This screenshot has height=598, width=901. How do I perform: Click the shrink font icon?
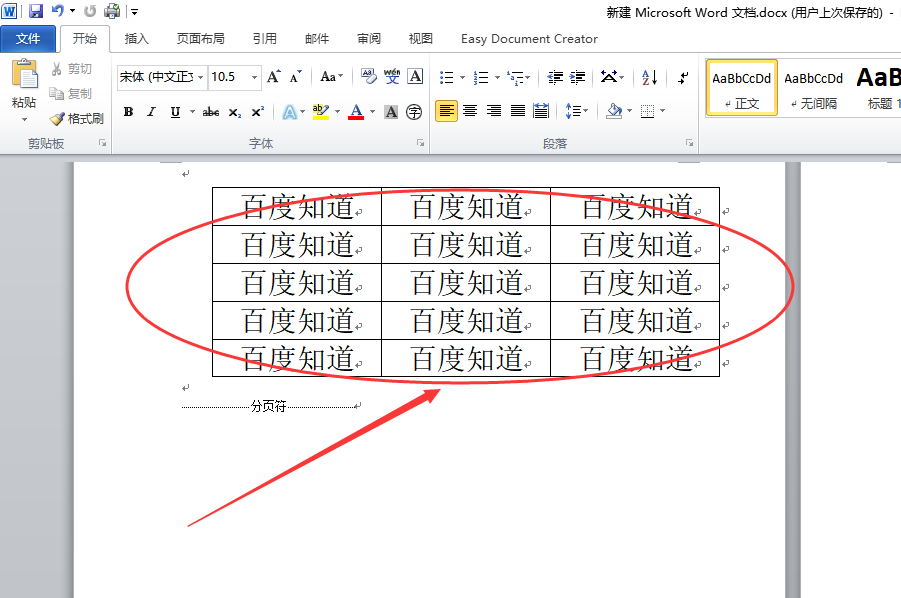coord(295,76)
